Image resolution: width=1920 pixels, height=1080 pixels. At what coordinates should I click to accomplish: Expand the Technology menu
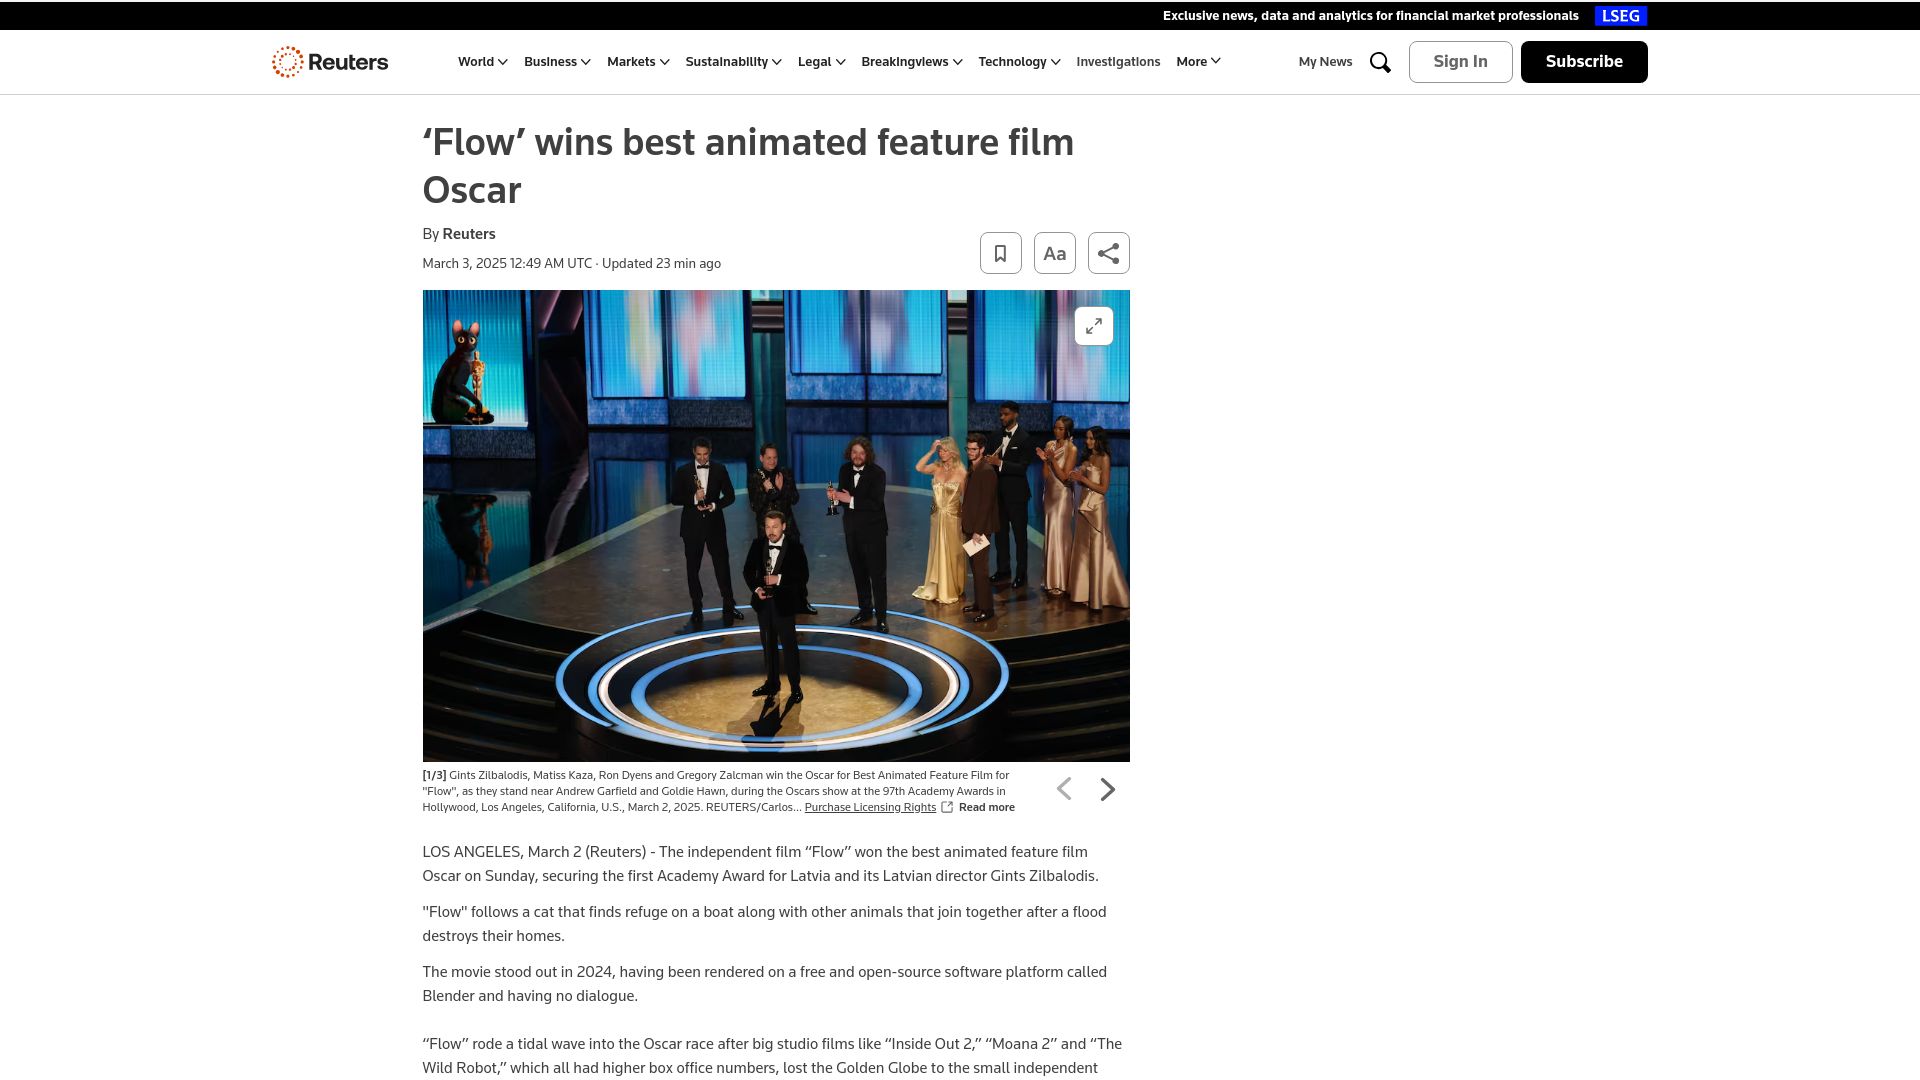(1019, 62)
